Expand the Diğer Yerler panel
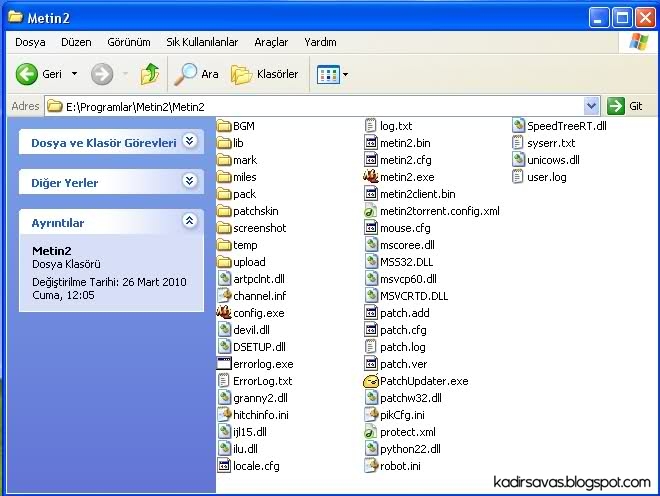660x496 pixels. [190, 181]
